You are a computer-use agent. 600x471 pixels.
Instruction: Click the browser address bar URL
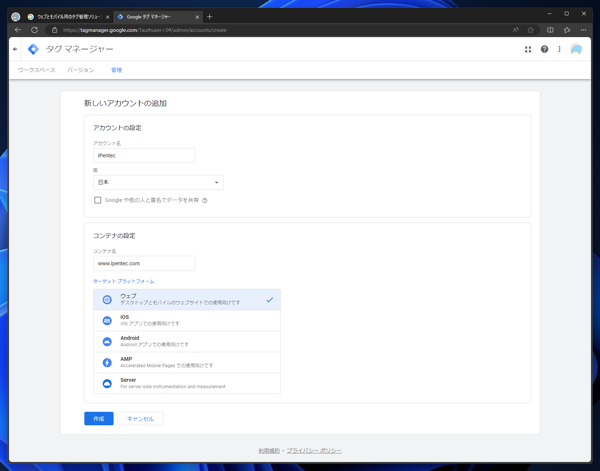145,30
